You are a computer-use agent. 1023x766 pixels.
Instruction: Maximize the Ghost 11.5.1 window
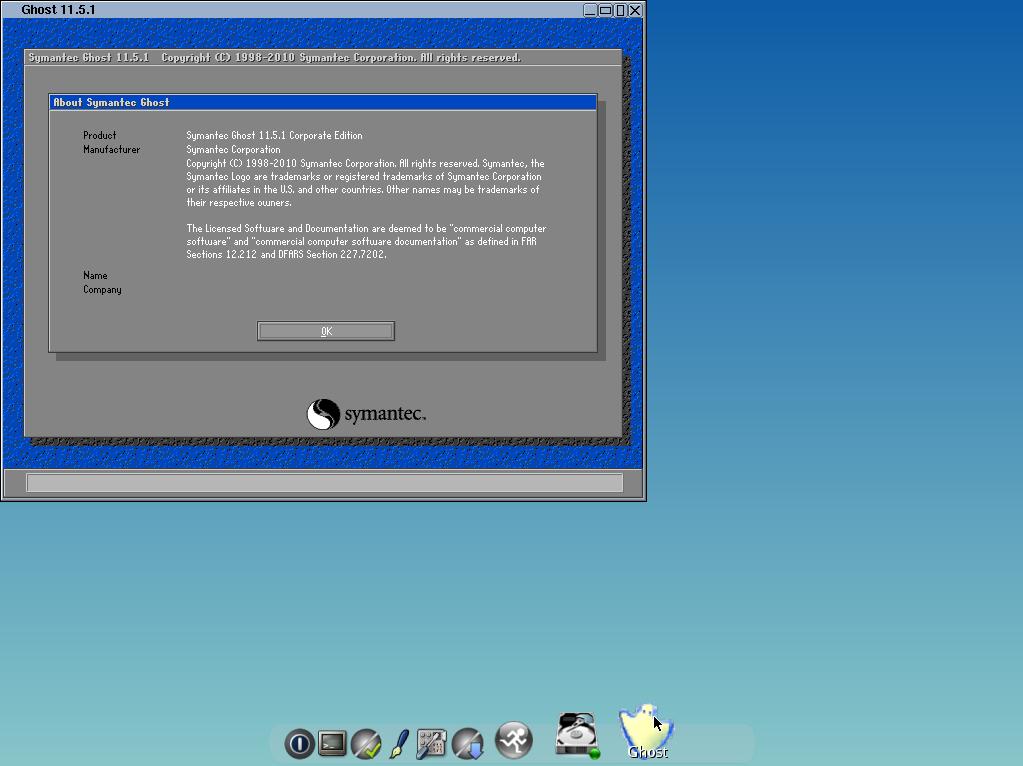605,10
